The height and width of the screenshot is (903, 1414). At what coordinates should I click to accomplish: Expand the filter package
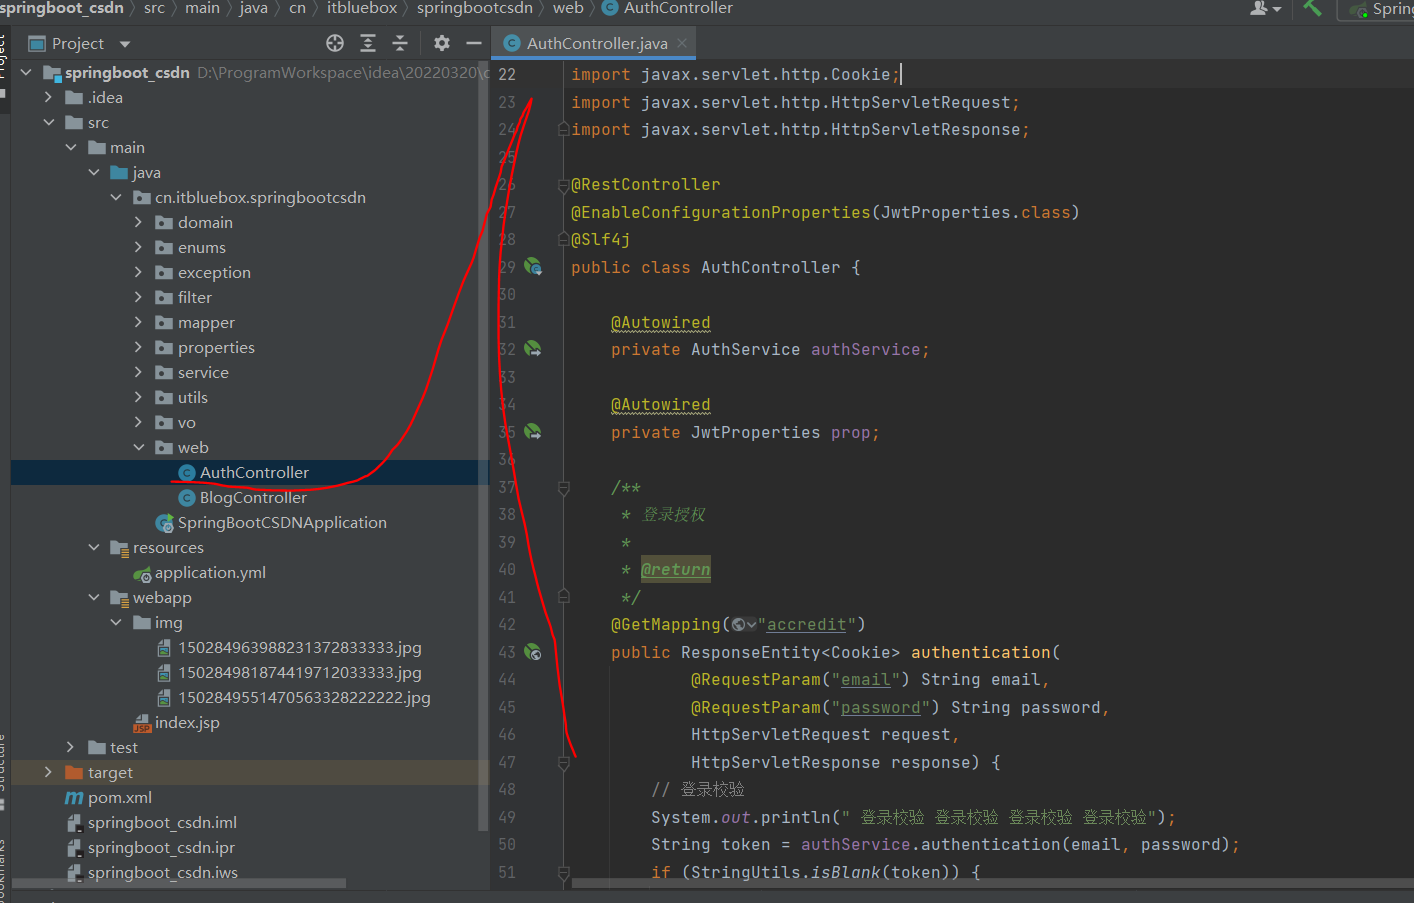(x=138, y=297)
